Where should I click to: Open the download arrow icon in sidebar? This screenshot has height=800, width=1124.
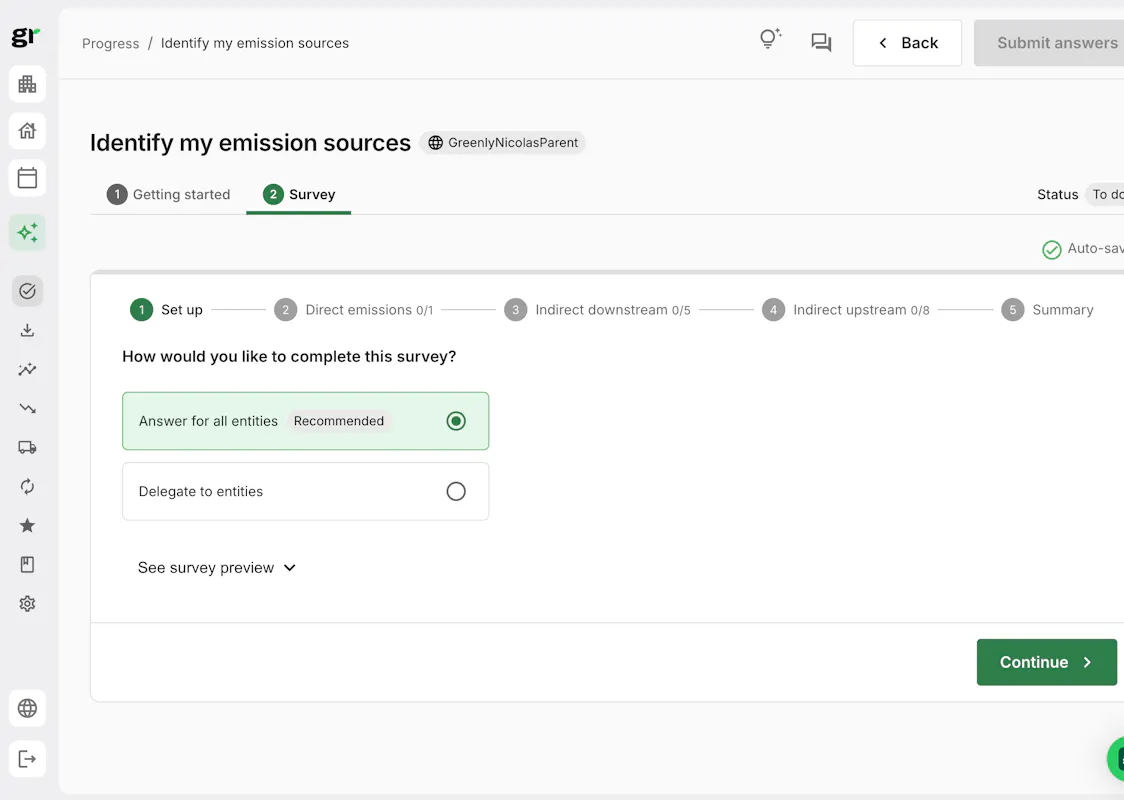pos(27,330)
